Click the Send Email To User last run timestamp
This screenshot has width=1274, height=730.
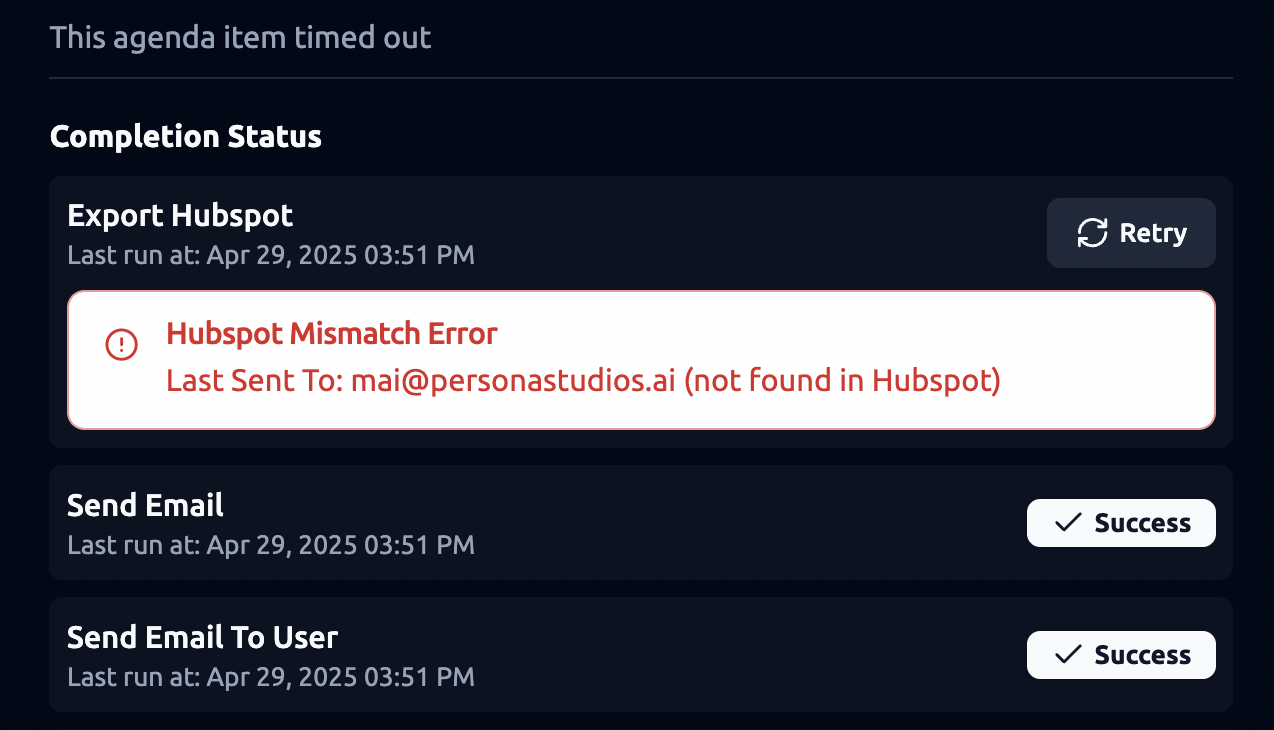click(271, 677)
